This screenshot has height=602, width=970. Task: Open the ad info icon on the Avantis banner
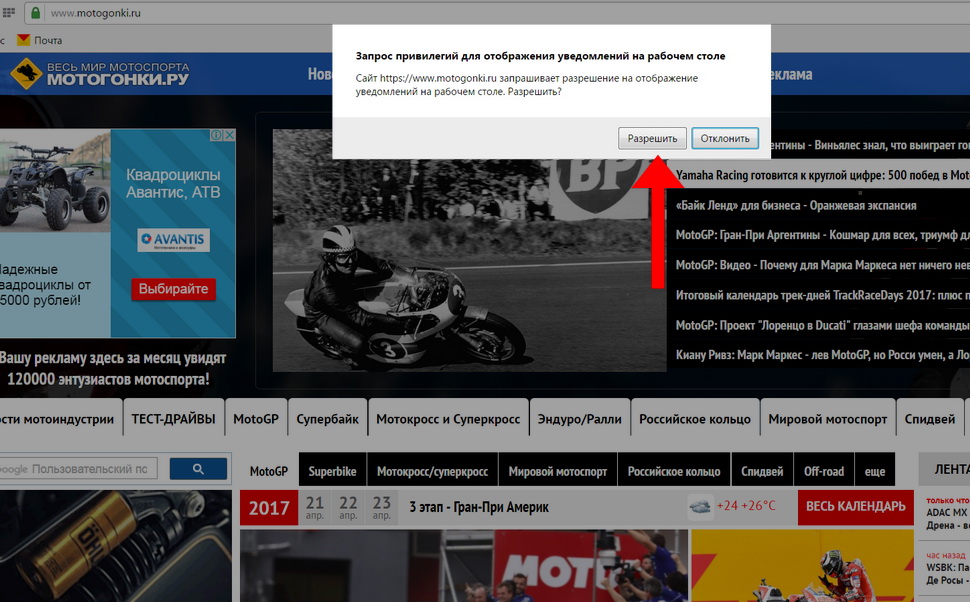point(217,135)
